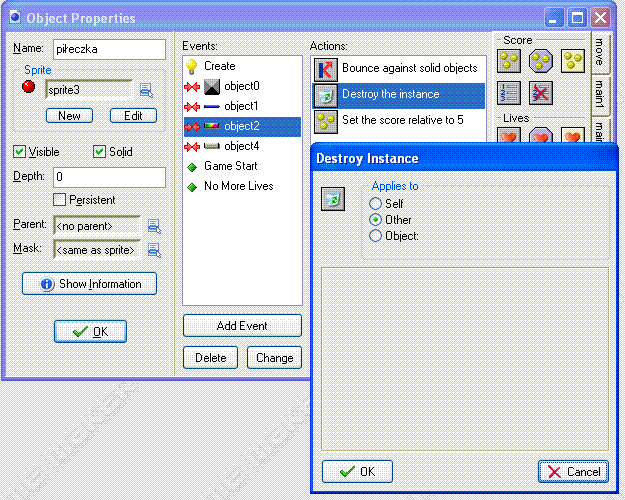Click the Clear Highscore table icon
This screenshot has height=500, width=625.
(x=540, y=93)
